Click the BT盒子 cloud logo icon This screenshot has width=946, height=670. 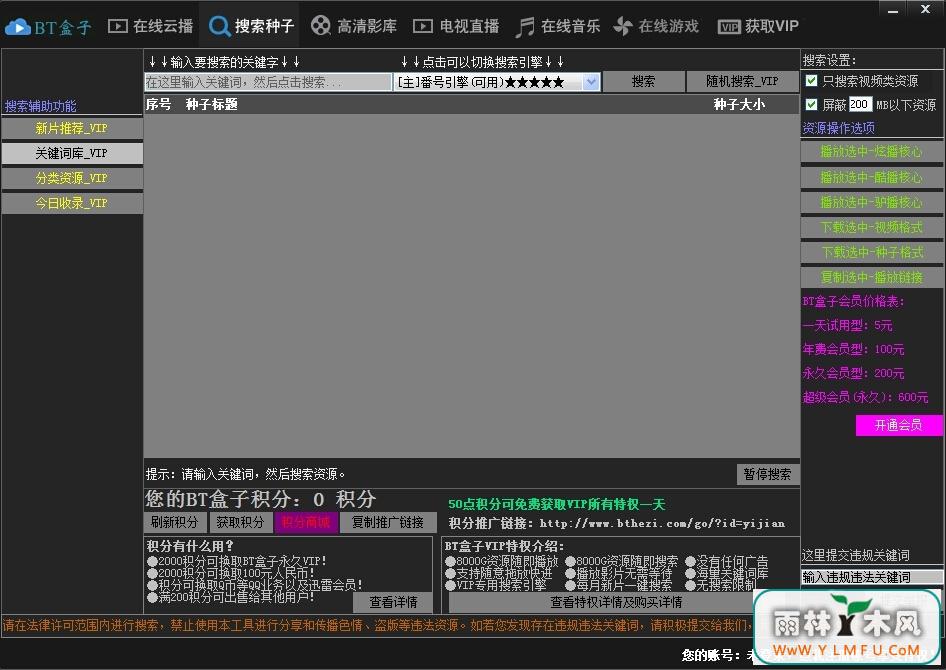pos(17,27)
